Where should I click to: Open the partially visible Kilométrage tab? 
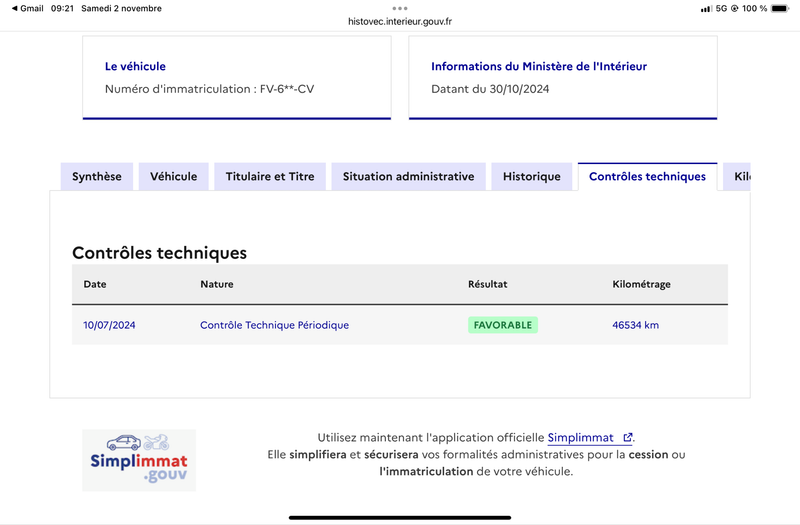(x=737, y=177)
